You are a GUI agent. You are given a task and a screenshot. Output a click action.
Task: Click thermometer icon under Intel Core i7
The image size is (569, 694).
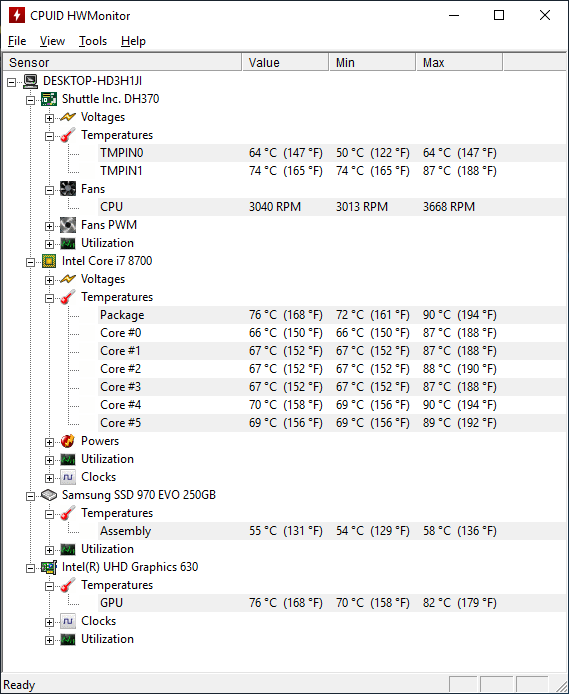[x=68, y=297]
